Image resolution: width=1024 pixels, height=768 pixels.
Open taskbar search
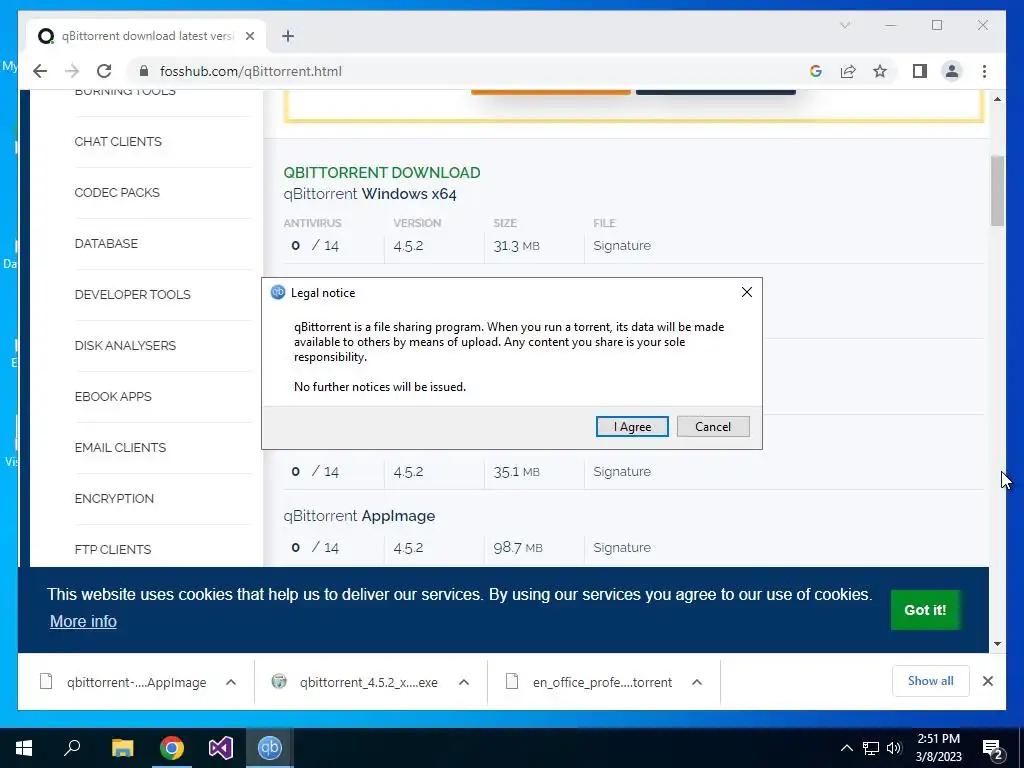point(72,748)
